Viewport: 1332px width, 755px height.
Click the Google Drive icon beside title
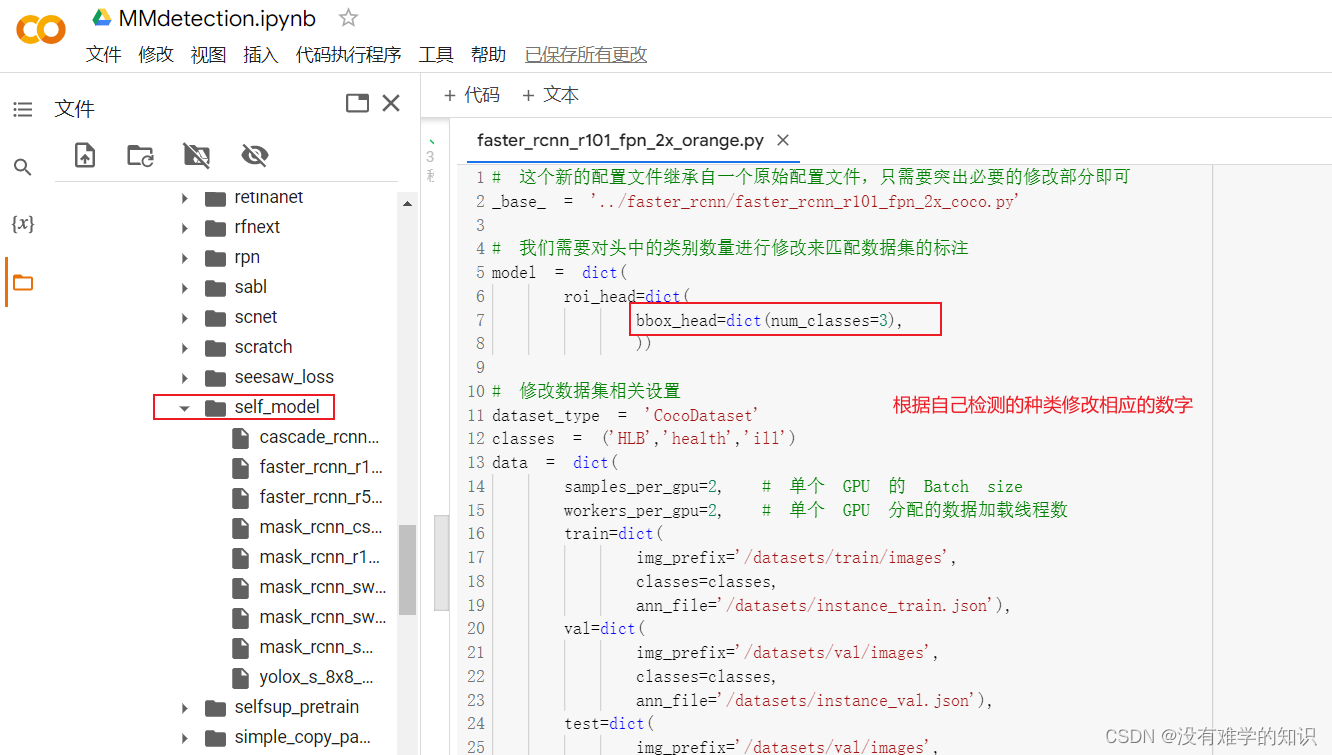pos(101,17)
